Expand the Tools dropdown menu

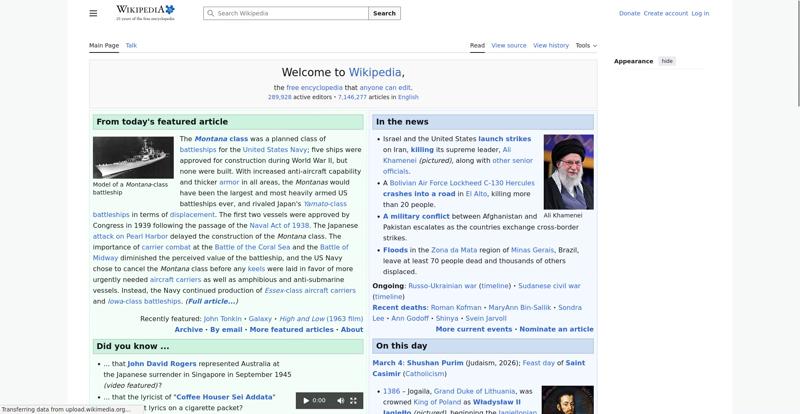click(584, 45)
